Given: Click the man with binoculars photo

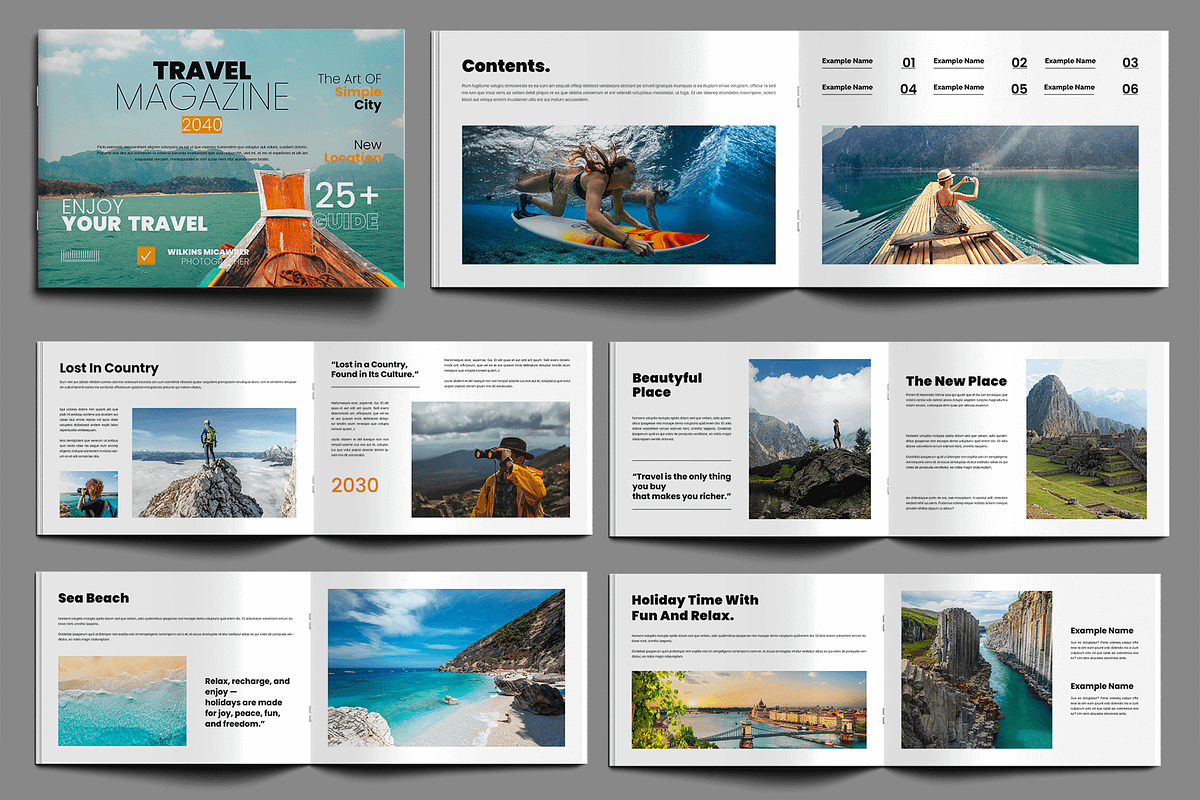Looking at the screenshot, I should [491, 459].
